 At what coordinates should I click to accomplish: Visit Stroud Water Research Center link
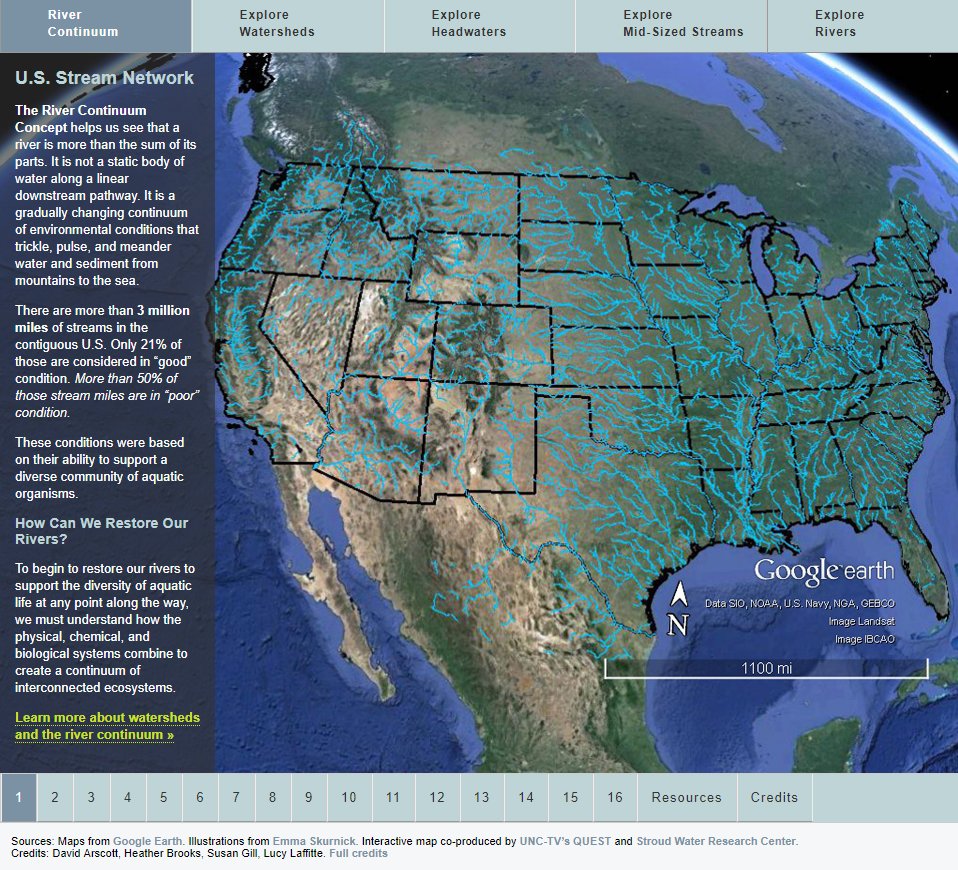(716, 841)
